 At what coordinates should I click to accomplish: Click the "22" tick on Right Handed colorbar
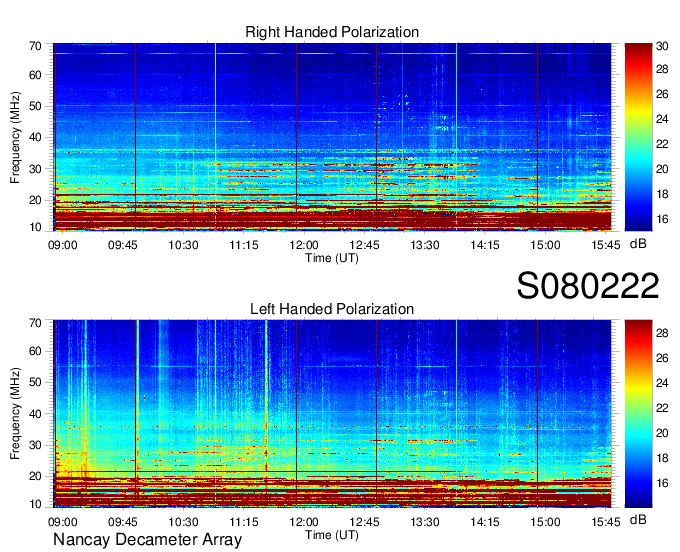point(662,144)
